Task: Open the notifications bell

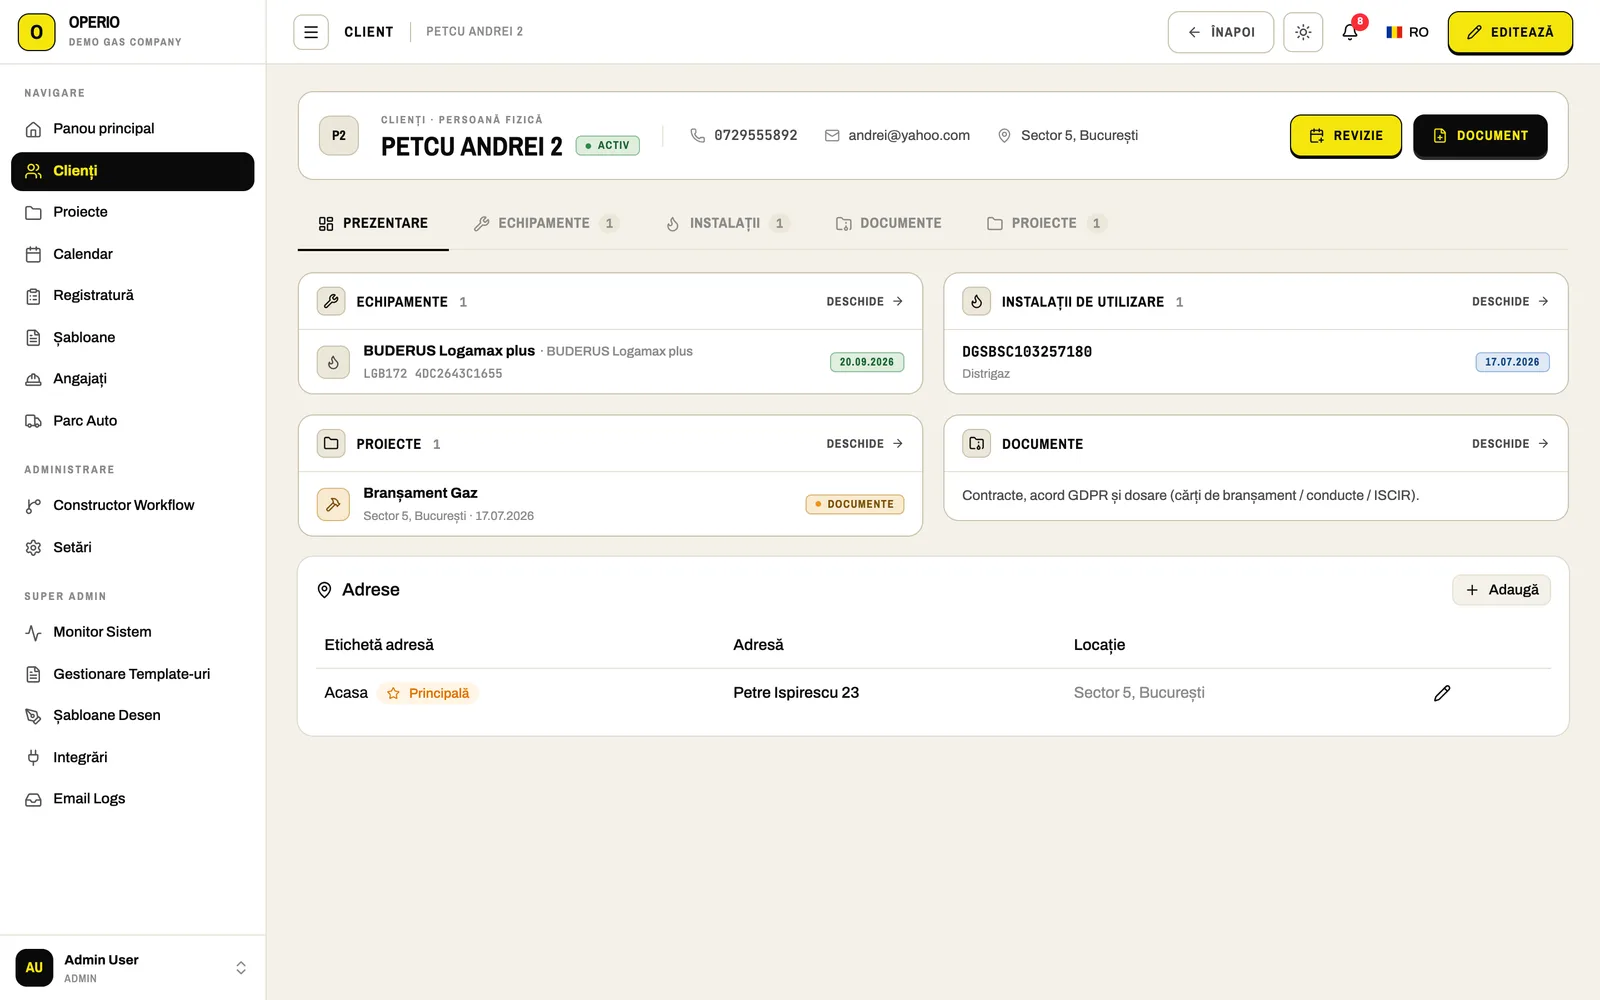Action: [1350, 32]
